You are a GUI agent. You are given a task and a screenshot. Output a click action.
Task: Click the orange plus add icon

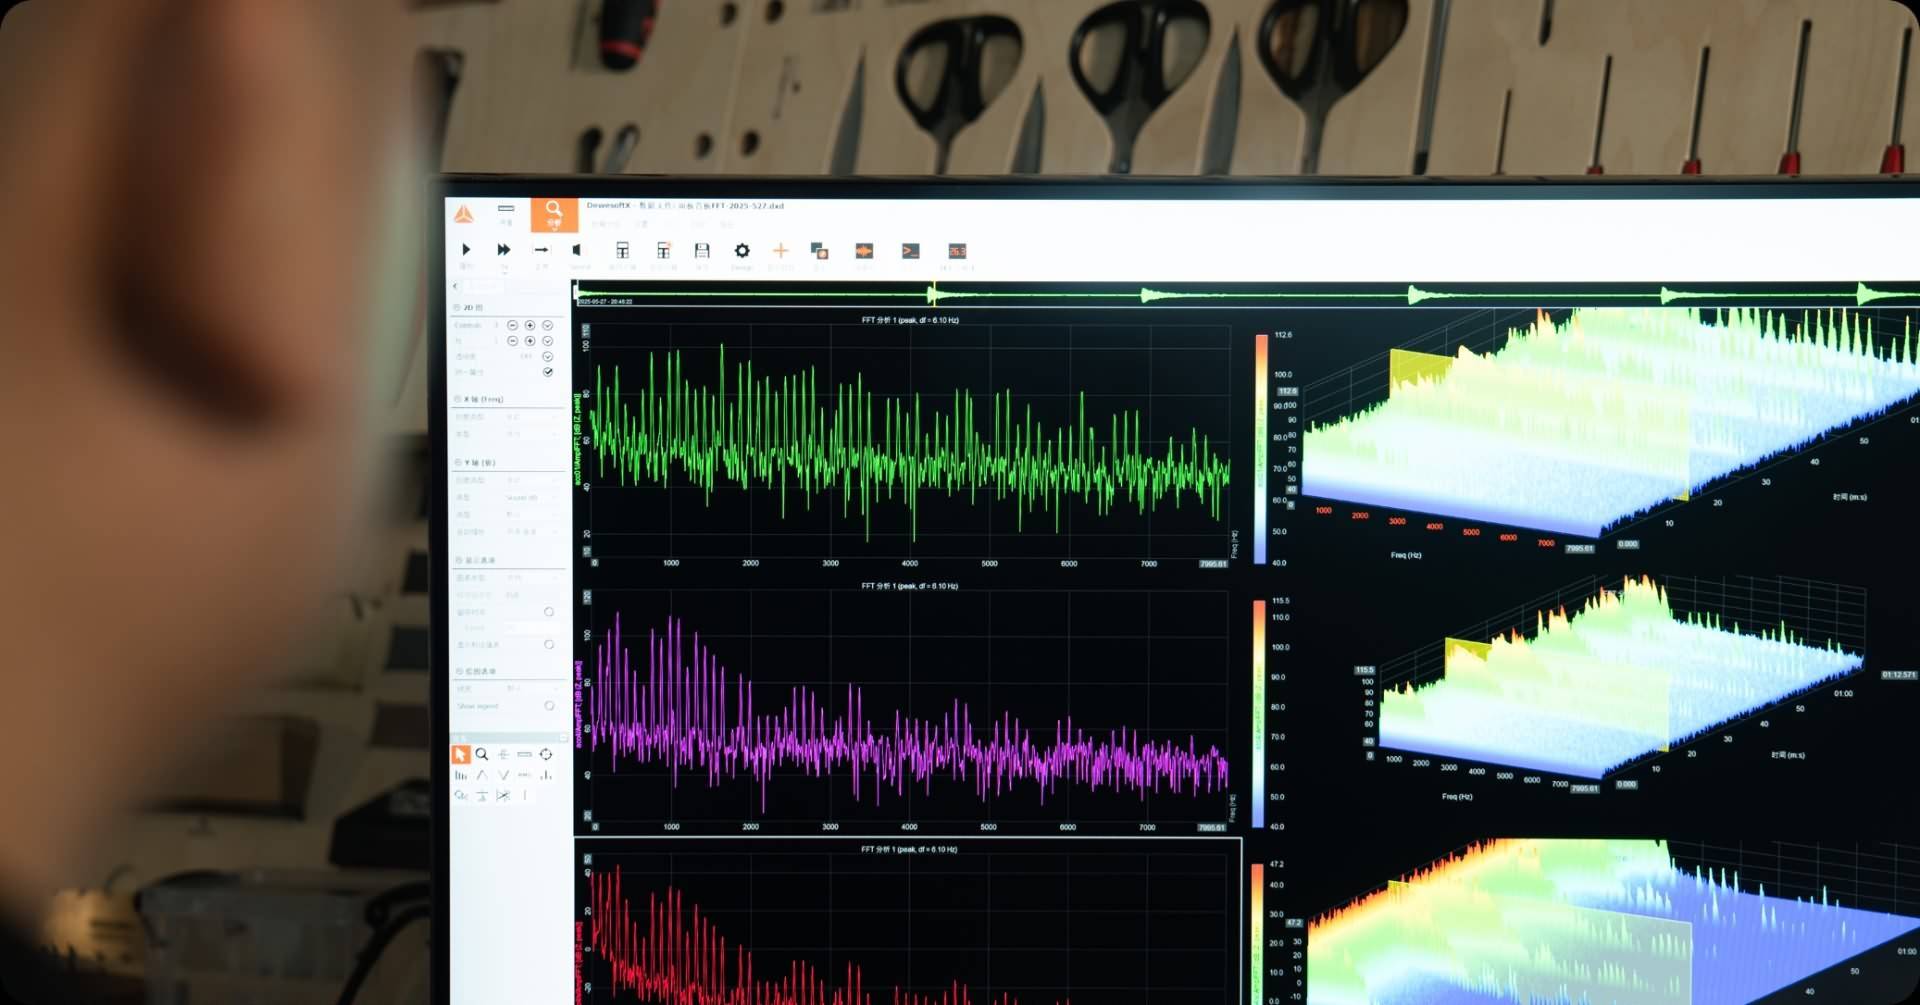[x=781, y=251]
